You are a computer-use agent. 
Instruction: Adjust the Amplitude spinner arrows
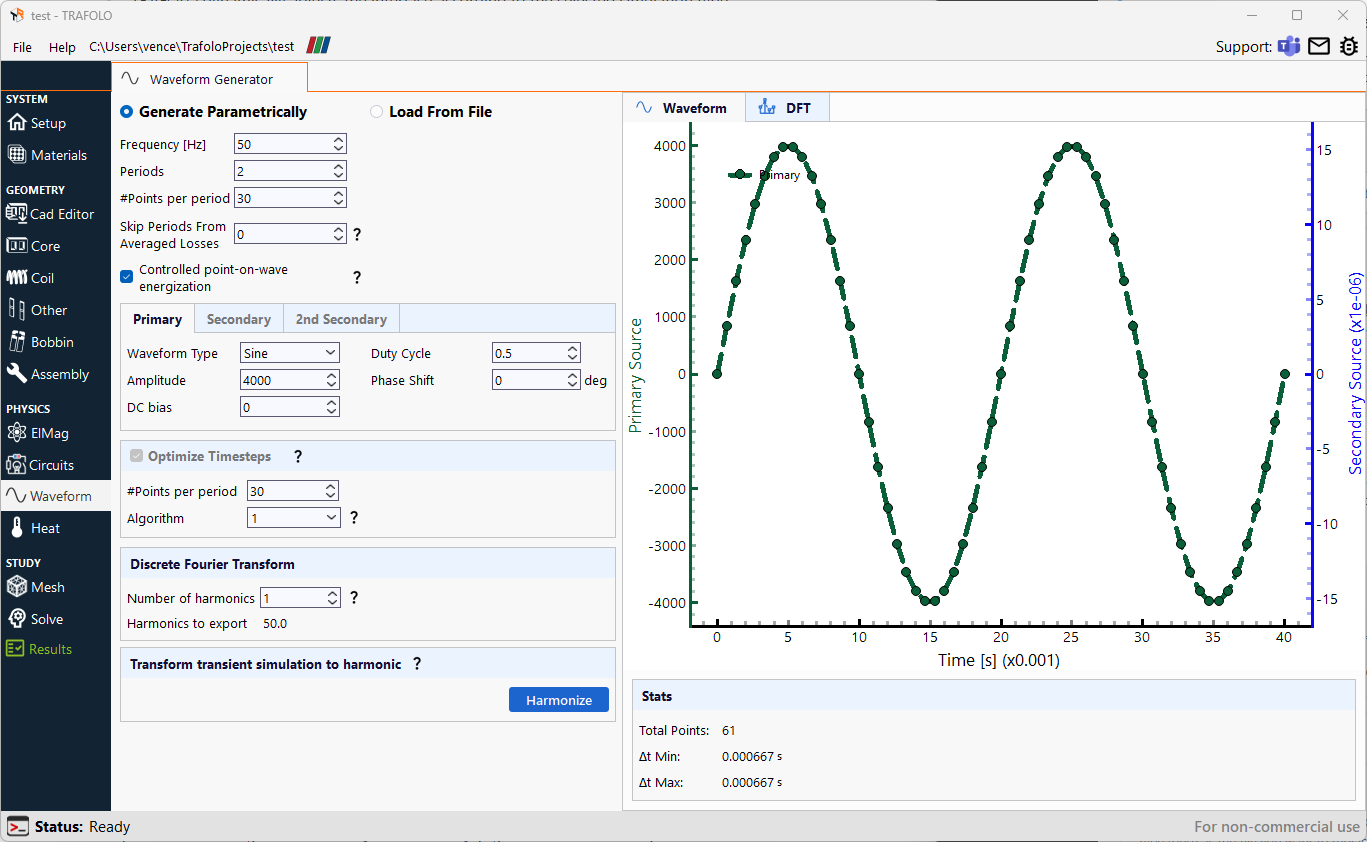tap(332, 381)
